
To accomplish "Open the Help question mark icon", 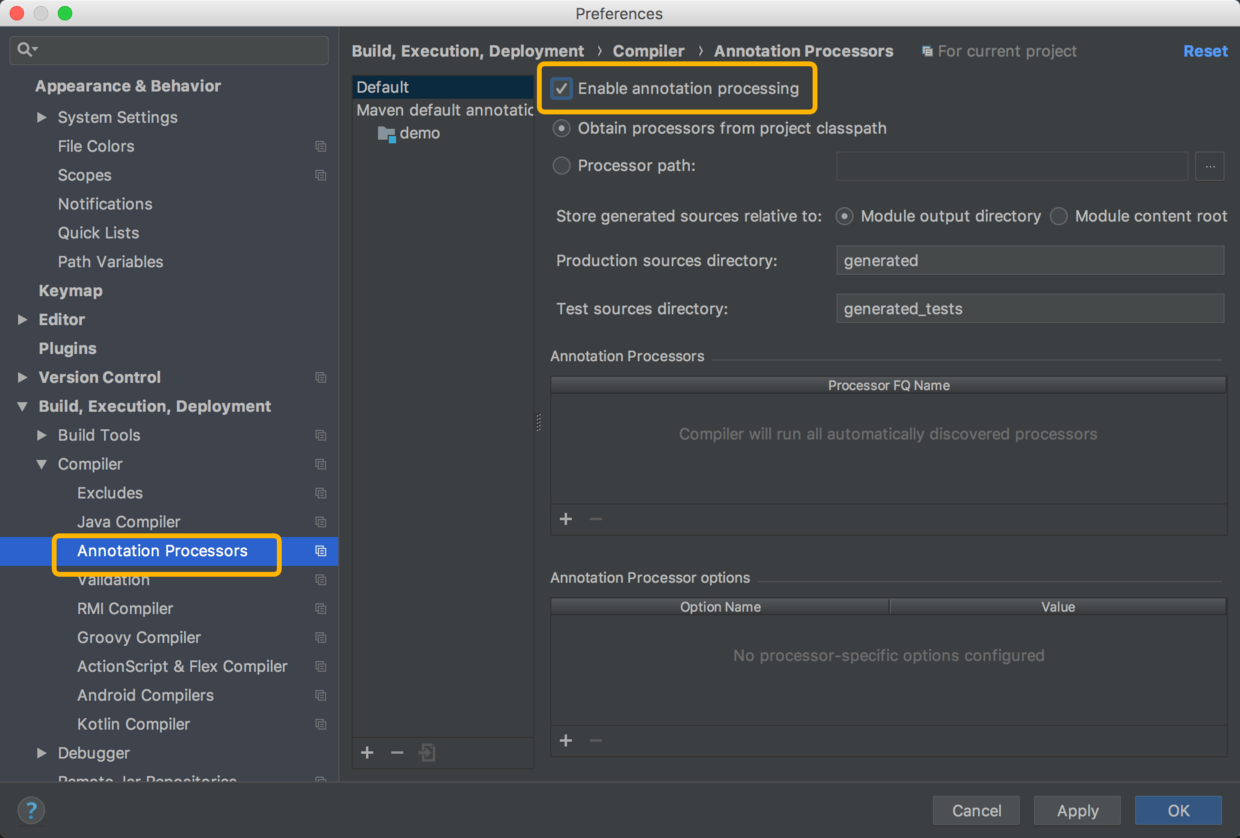I will (x=30, y=811).
